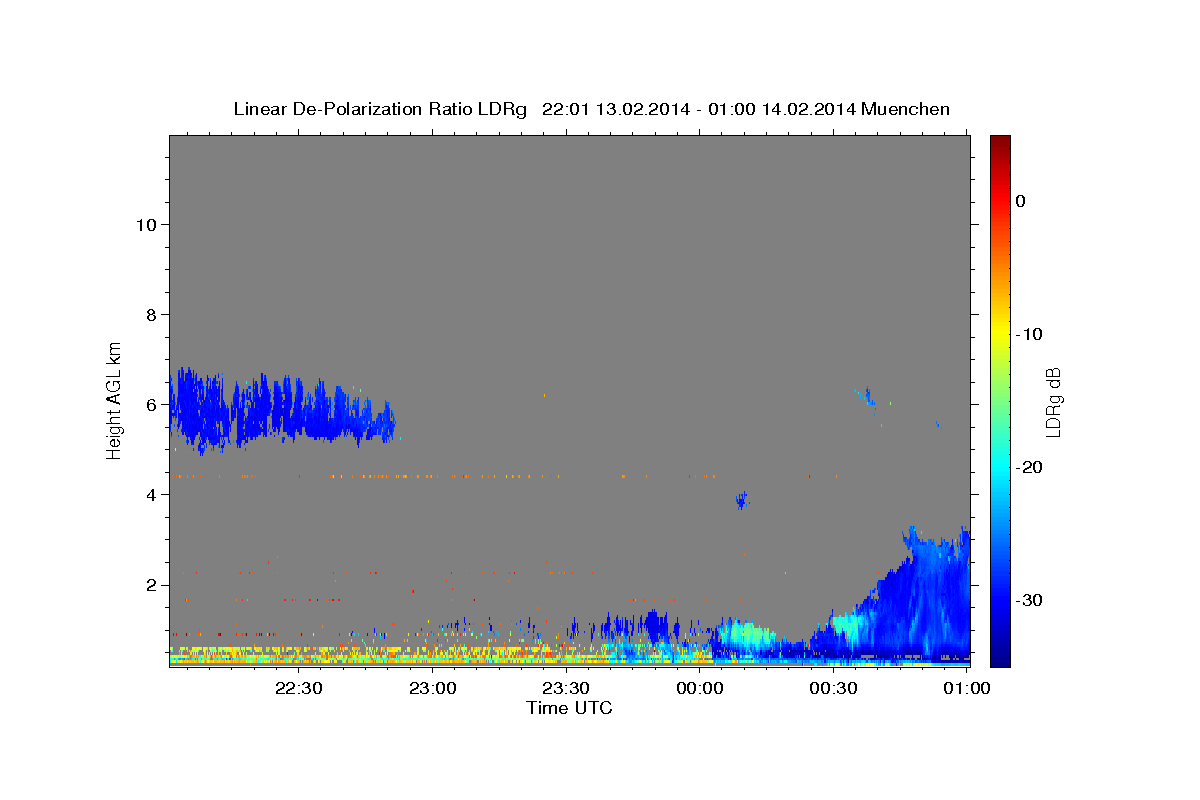1200x800 pixels.
Task: Click the 00:00 time tick label
Action: click(700, 688)
